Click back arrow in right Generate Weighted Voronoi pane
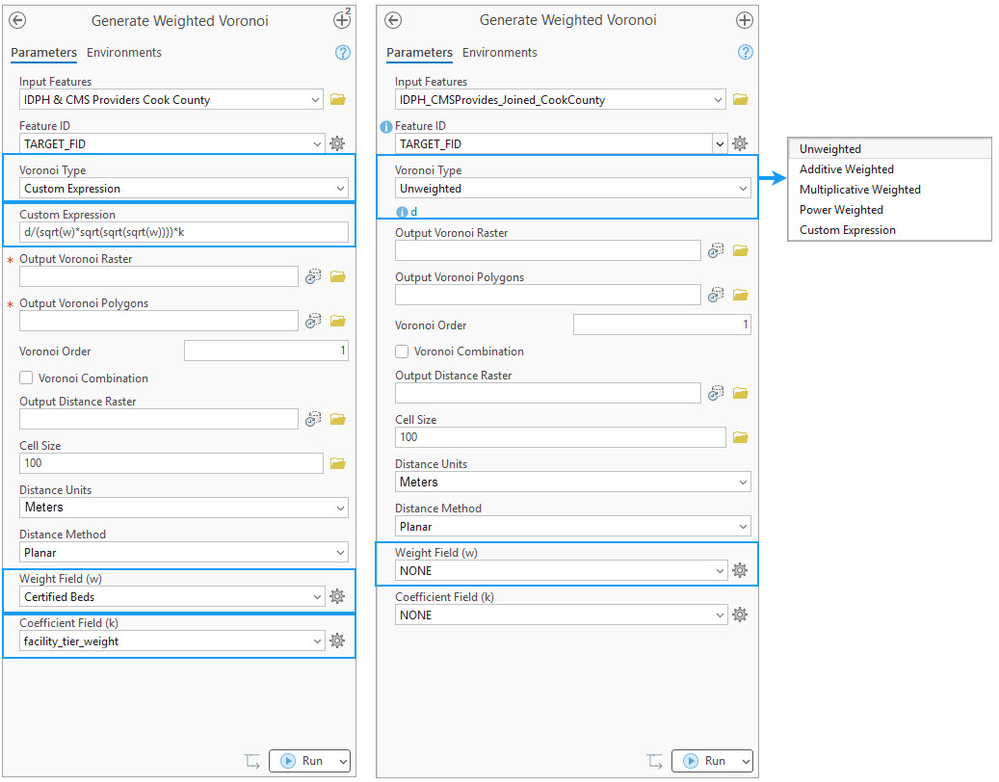Image resolution: width=999 pixels, height=782 pixels. [393, 20]
